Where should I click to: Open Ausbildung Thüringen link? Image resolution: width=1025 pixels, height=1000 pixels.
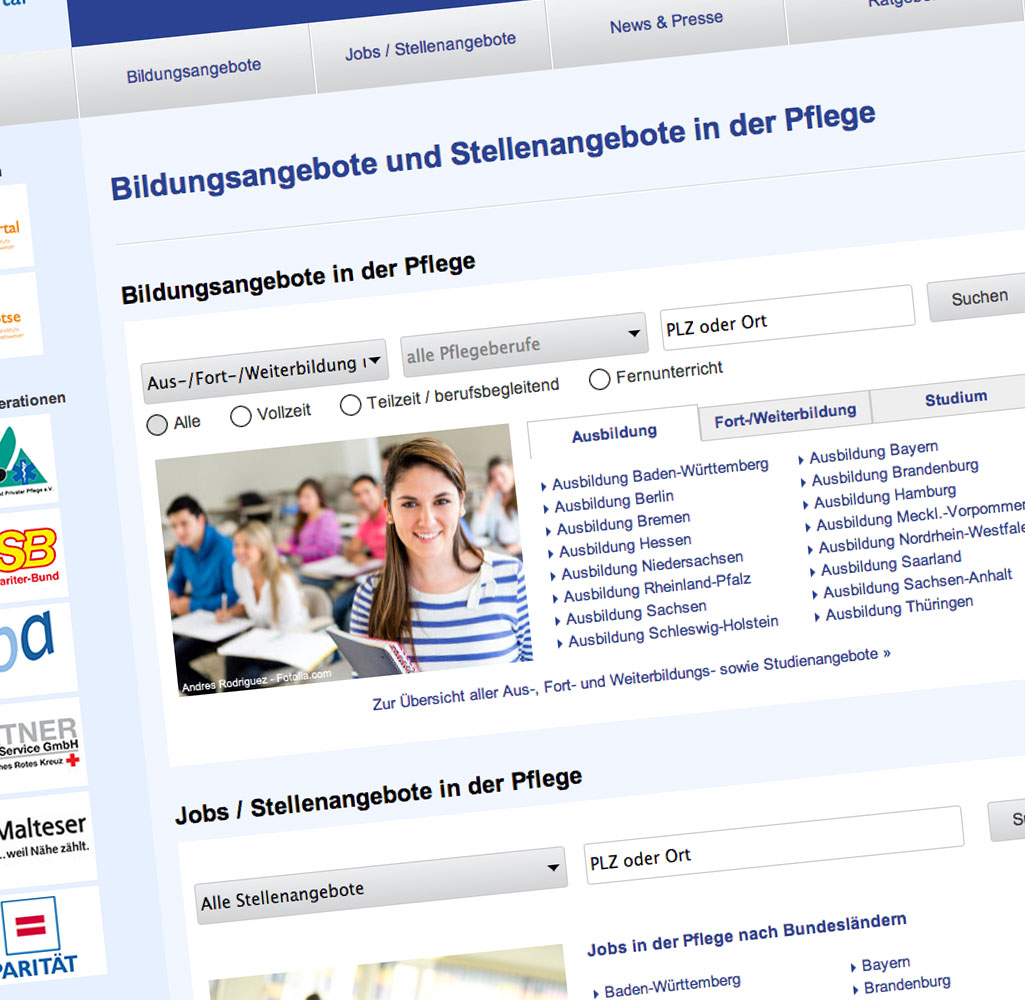point(899,608)
